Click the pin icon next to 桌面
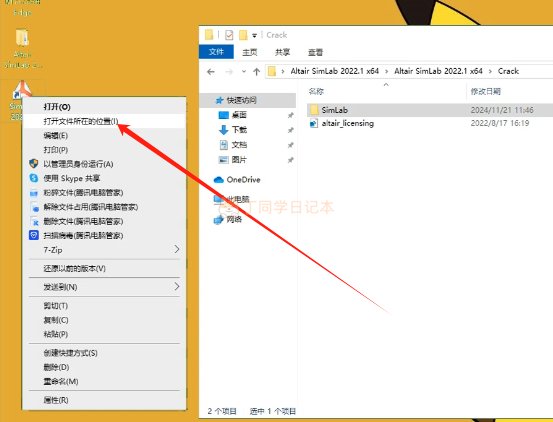This screenshot has height=422, width=553. [x=291, y=115]
